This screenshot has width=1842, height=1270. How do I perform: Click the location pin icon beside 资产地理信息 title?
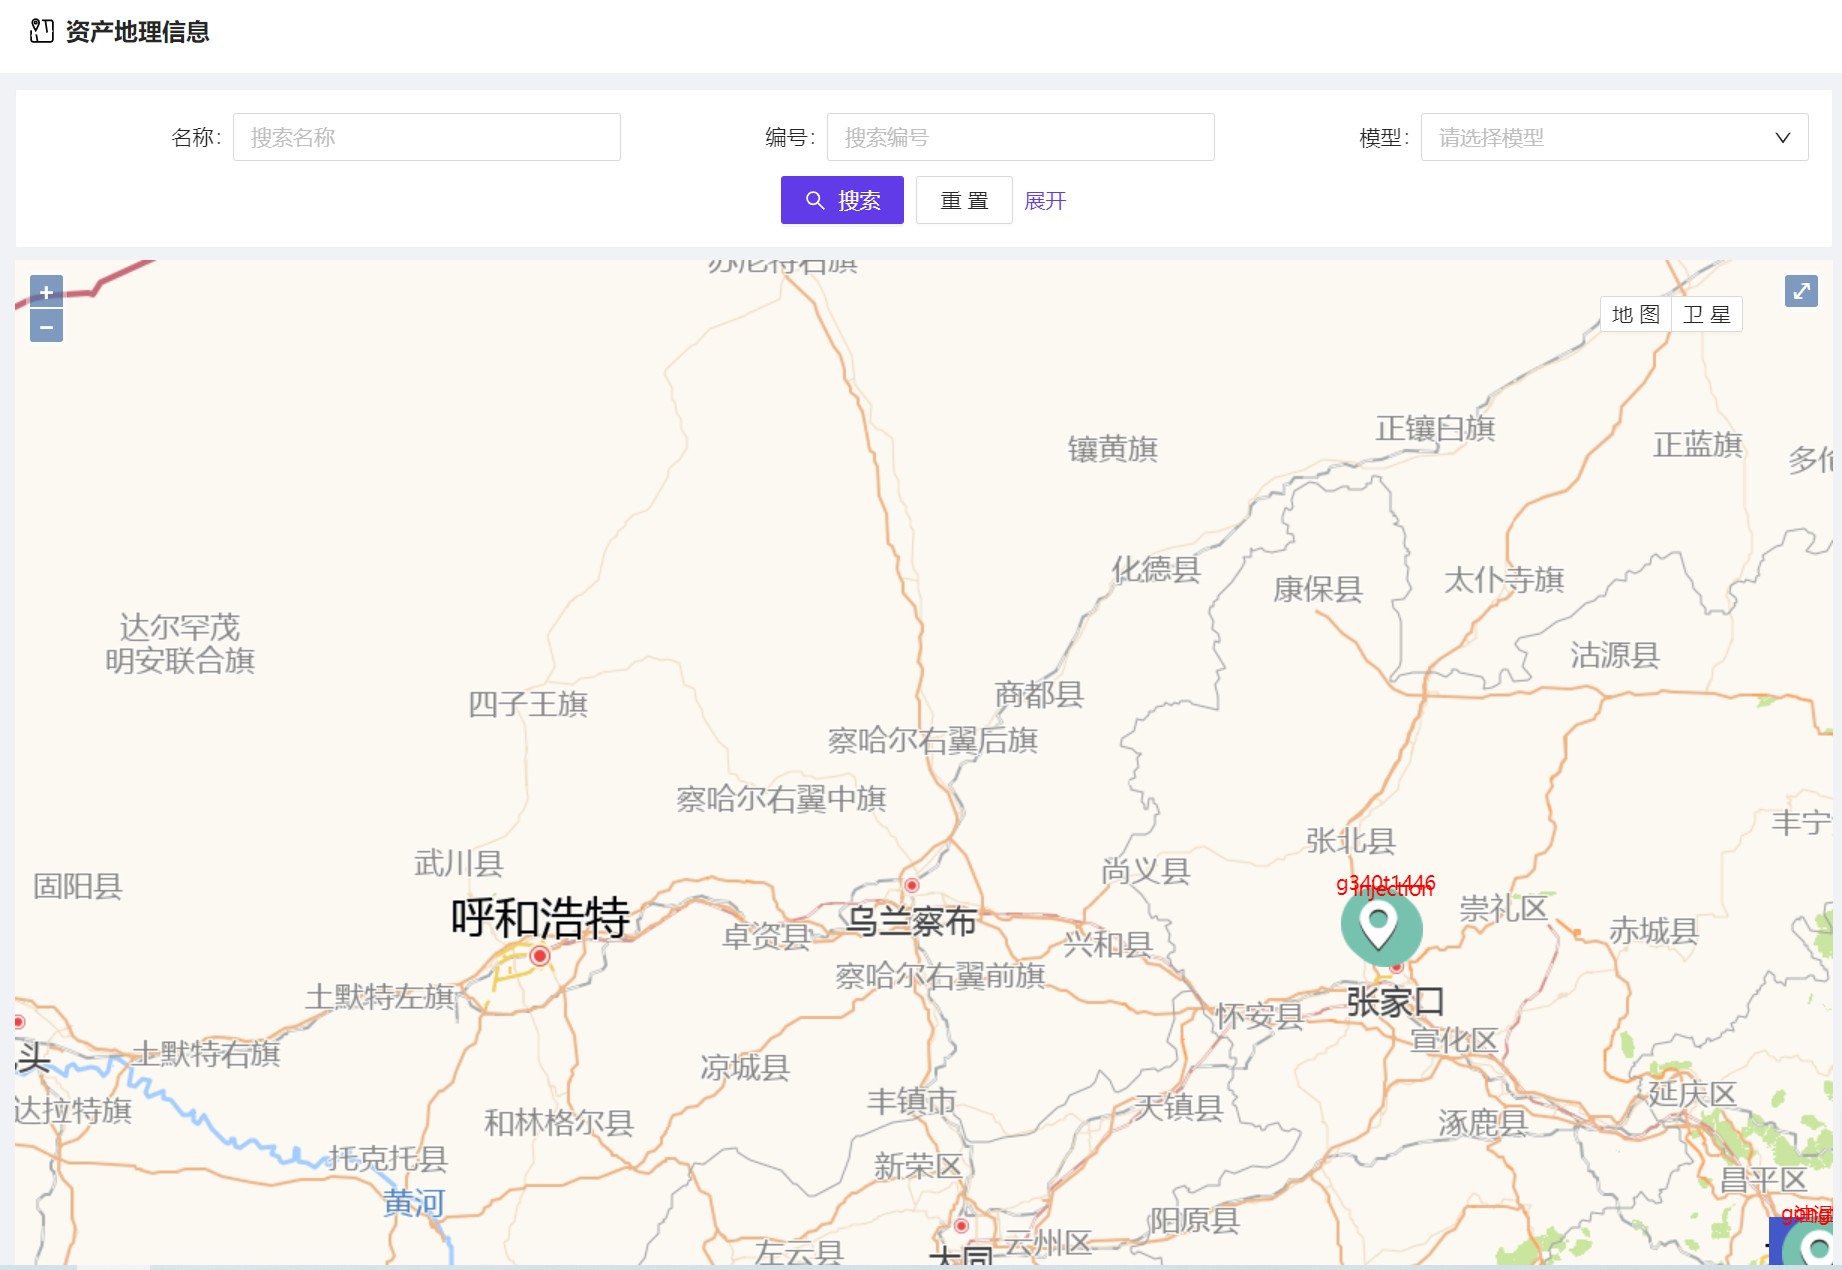pyautogui.click(x=41, y=31)
